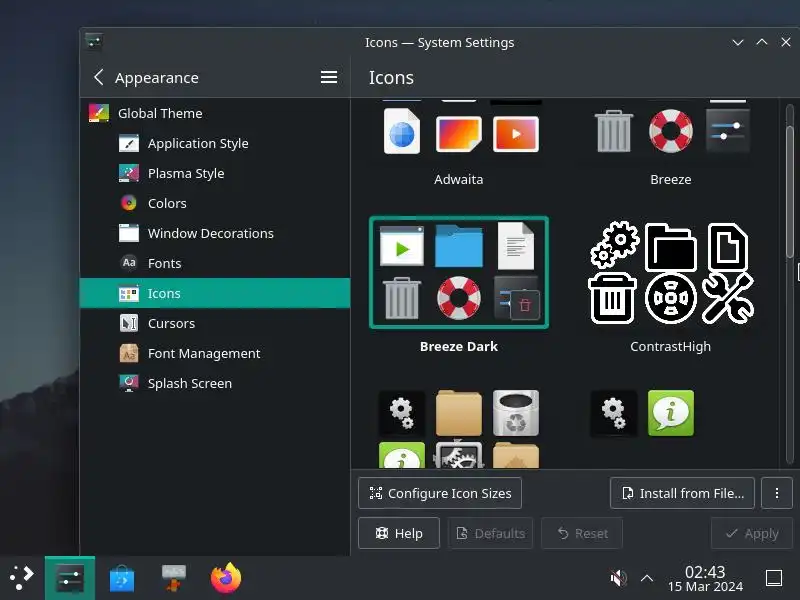The width and height of the screenshot is (800, 600).
Task: Select the Breeze icon theme
Action: 670,130
